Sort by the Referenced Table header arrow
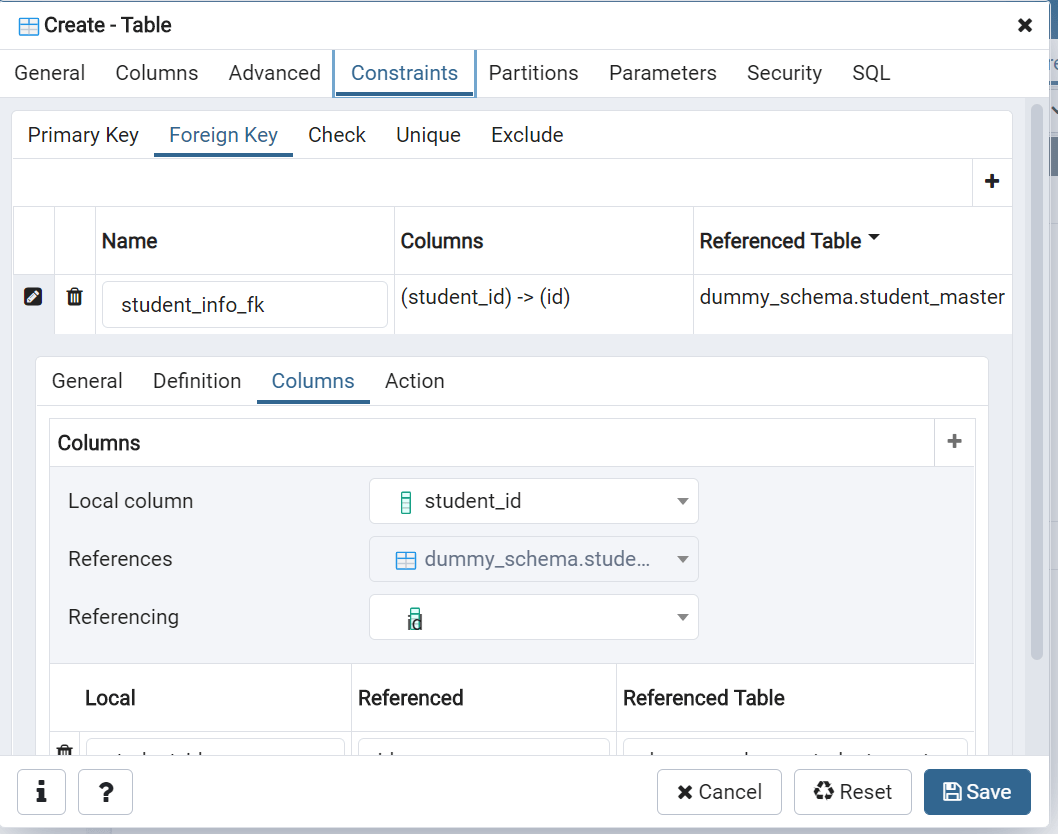Screen dimensions: 1058x834 click(874, 239)
